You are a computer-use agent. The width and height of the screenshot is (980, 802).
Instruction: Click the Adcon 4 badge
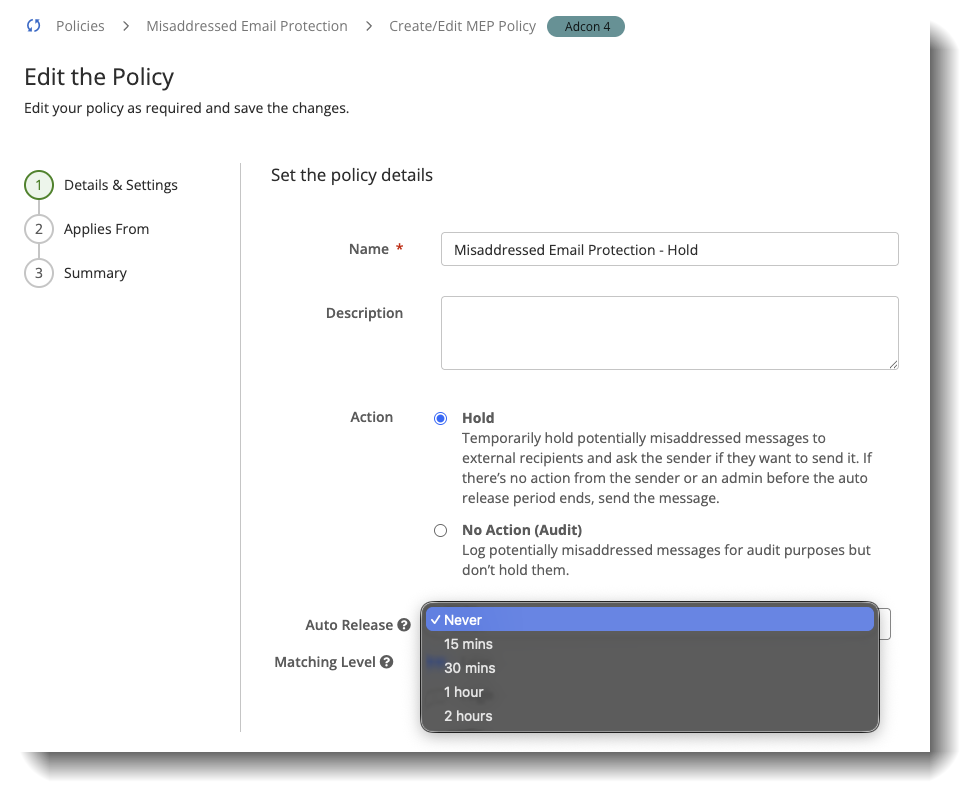pos(586,26)
